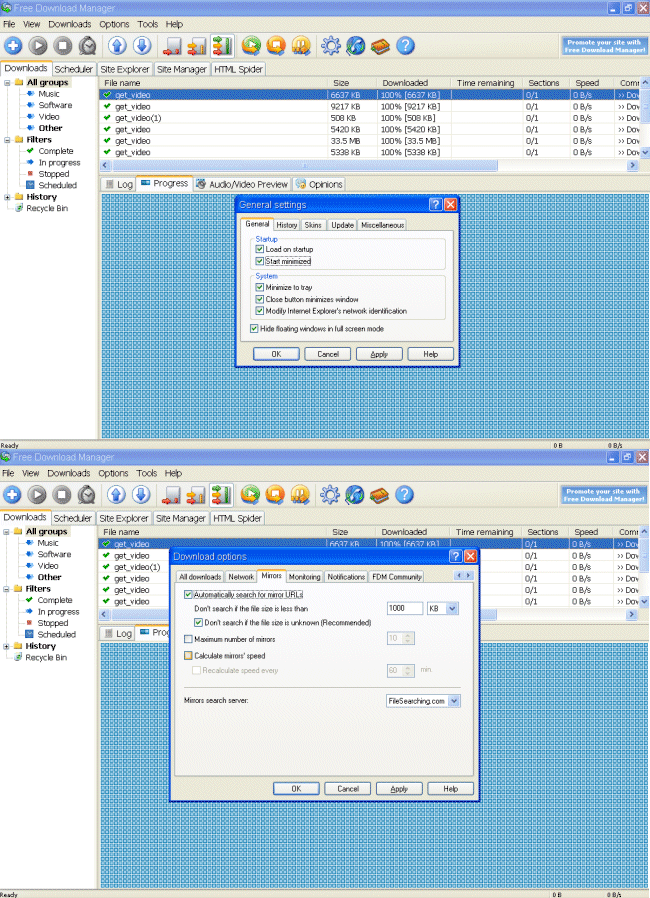Toggle Hide floating windows in full screen mode
This screenshot has height=898, width=650.
click(x=254, y=329)
